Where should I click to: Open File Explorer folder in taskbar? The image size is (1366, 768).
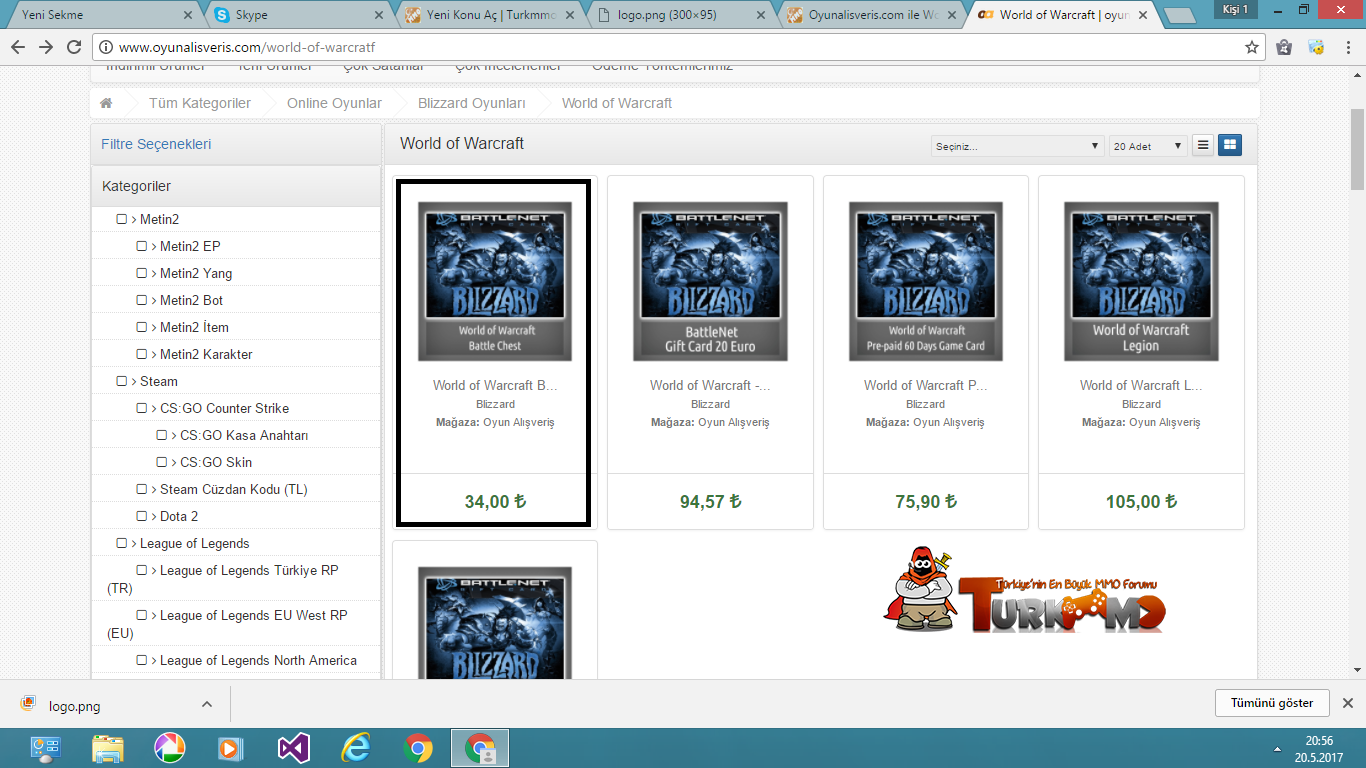pyautogui.click(x=107, y=747)
